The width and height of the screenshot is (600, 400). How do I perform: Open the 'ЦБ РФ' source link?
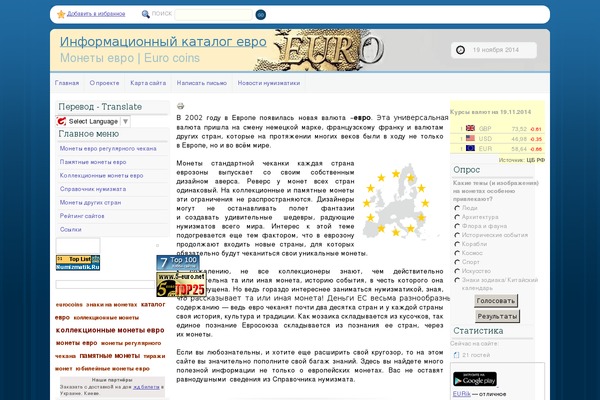pos(535,160)
